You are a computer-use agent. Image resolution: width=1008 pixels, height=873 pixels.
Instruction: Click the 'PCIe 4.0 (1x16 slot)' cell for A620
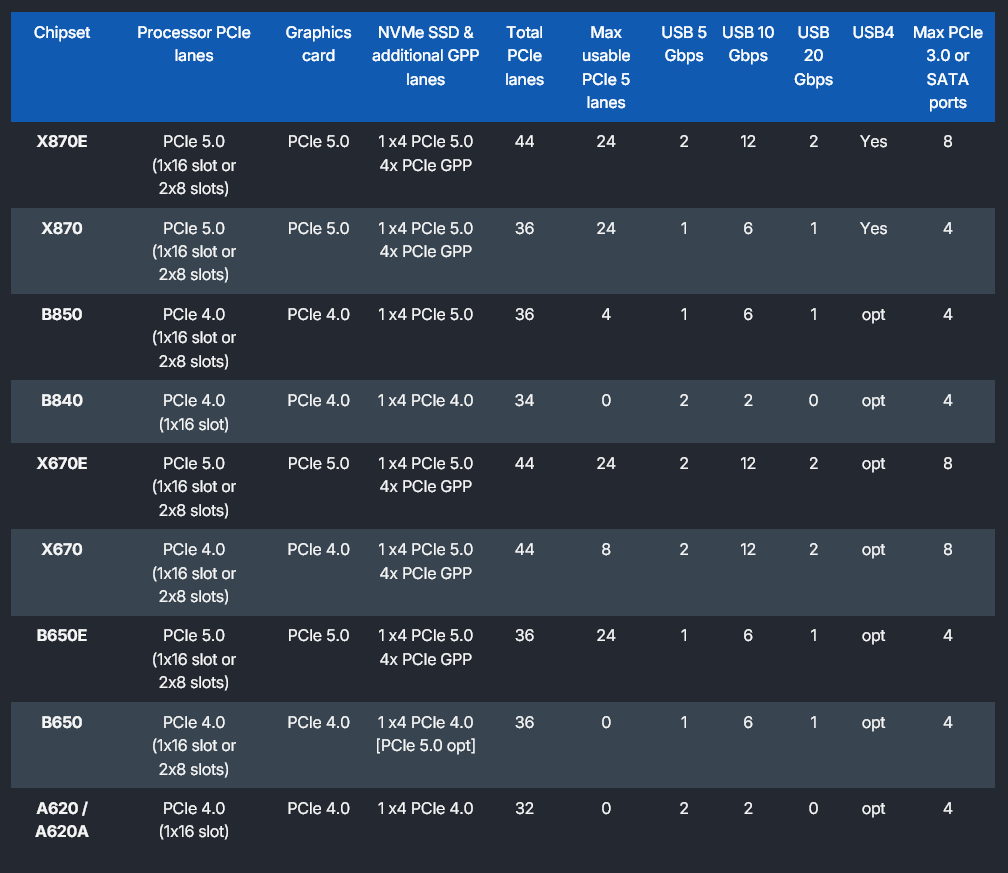point(194,820)
